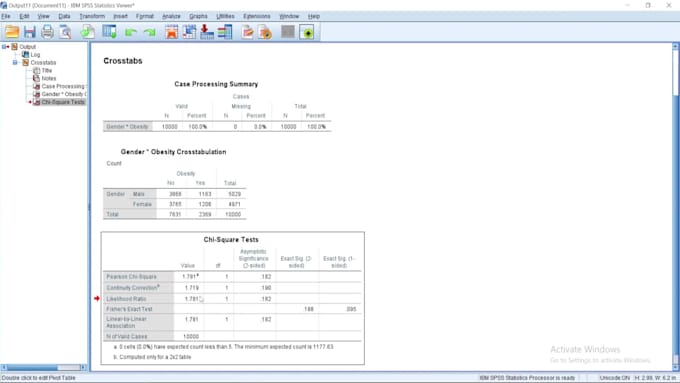Click the output pane vertical scrollbar
Screen dimensions: 680x383
(x=676, y=206)
